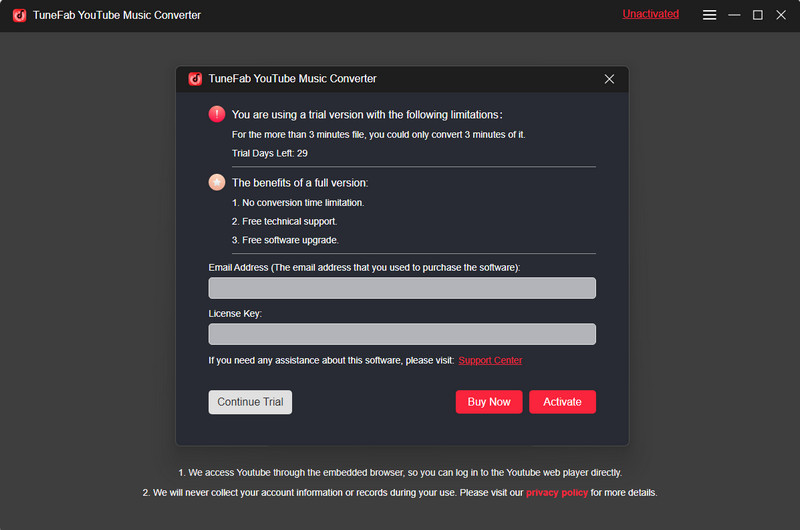The width and height of the screenshot is (800, 530).
Task: Click the star benefits icon
Action: [217, 182]
